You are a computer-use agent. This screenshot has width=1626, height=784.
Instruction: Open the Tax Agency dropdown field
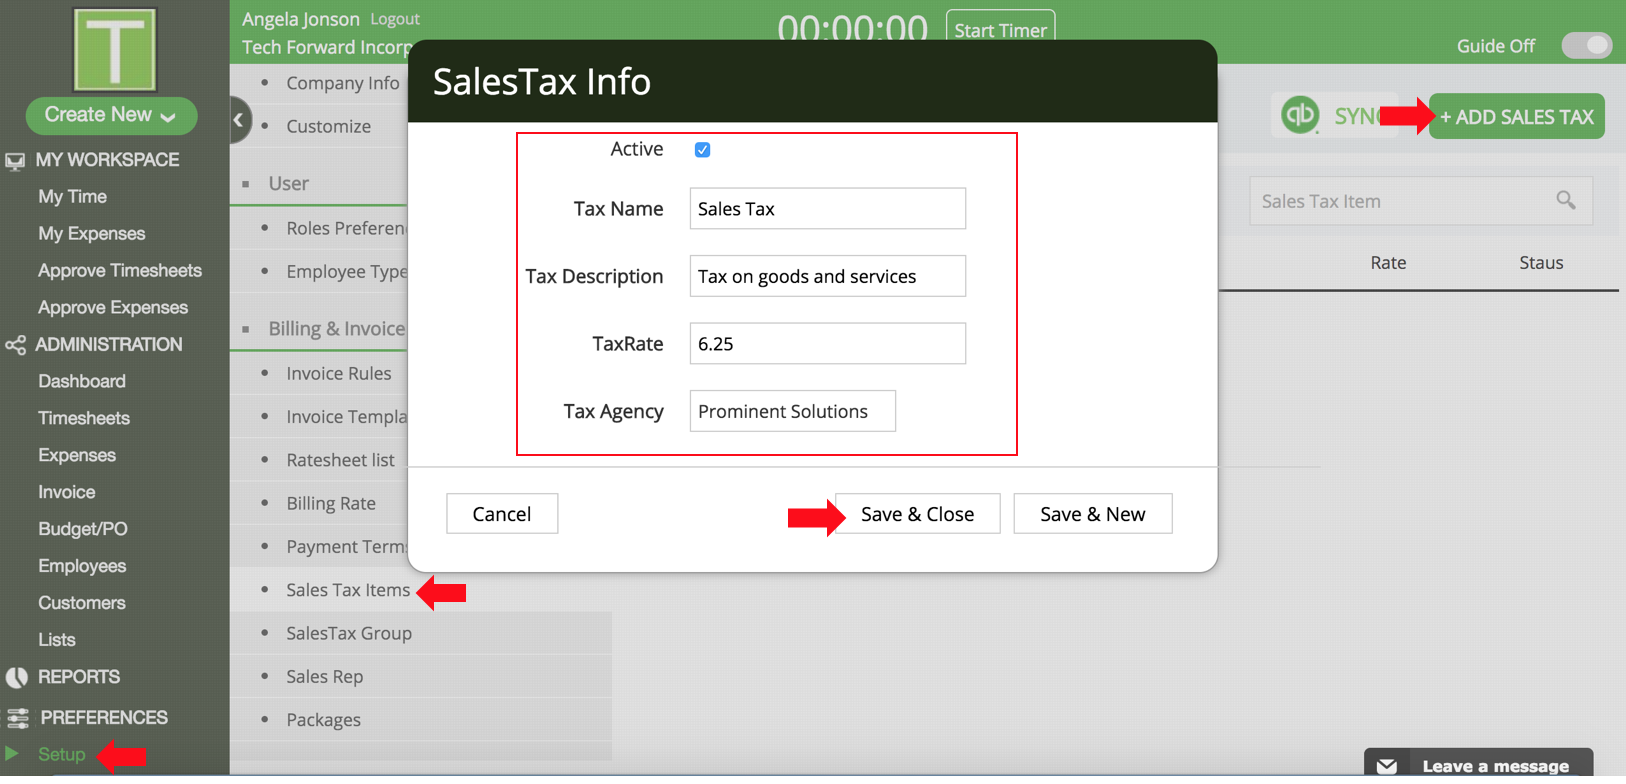(792, 411)
